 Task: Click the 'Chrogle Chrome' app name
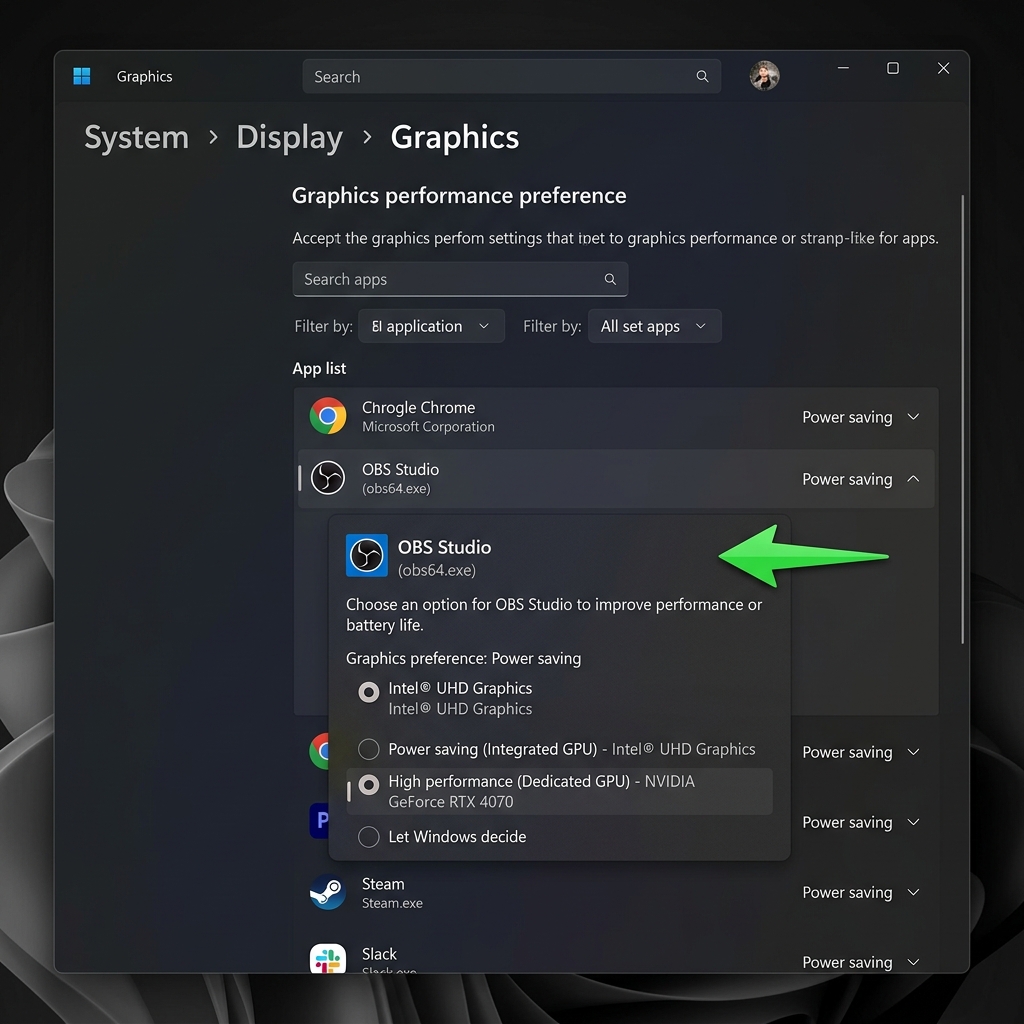[x=419, y=408]
